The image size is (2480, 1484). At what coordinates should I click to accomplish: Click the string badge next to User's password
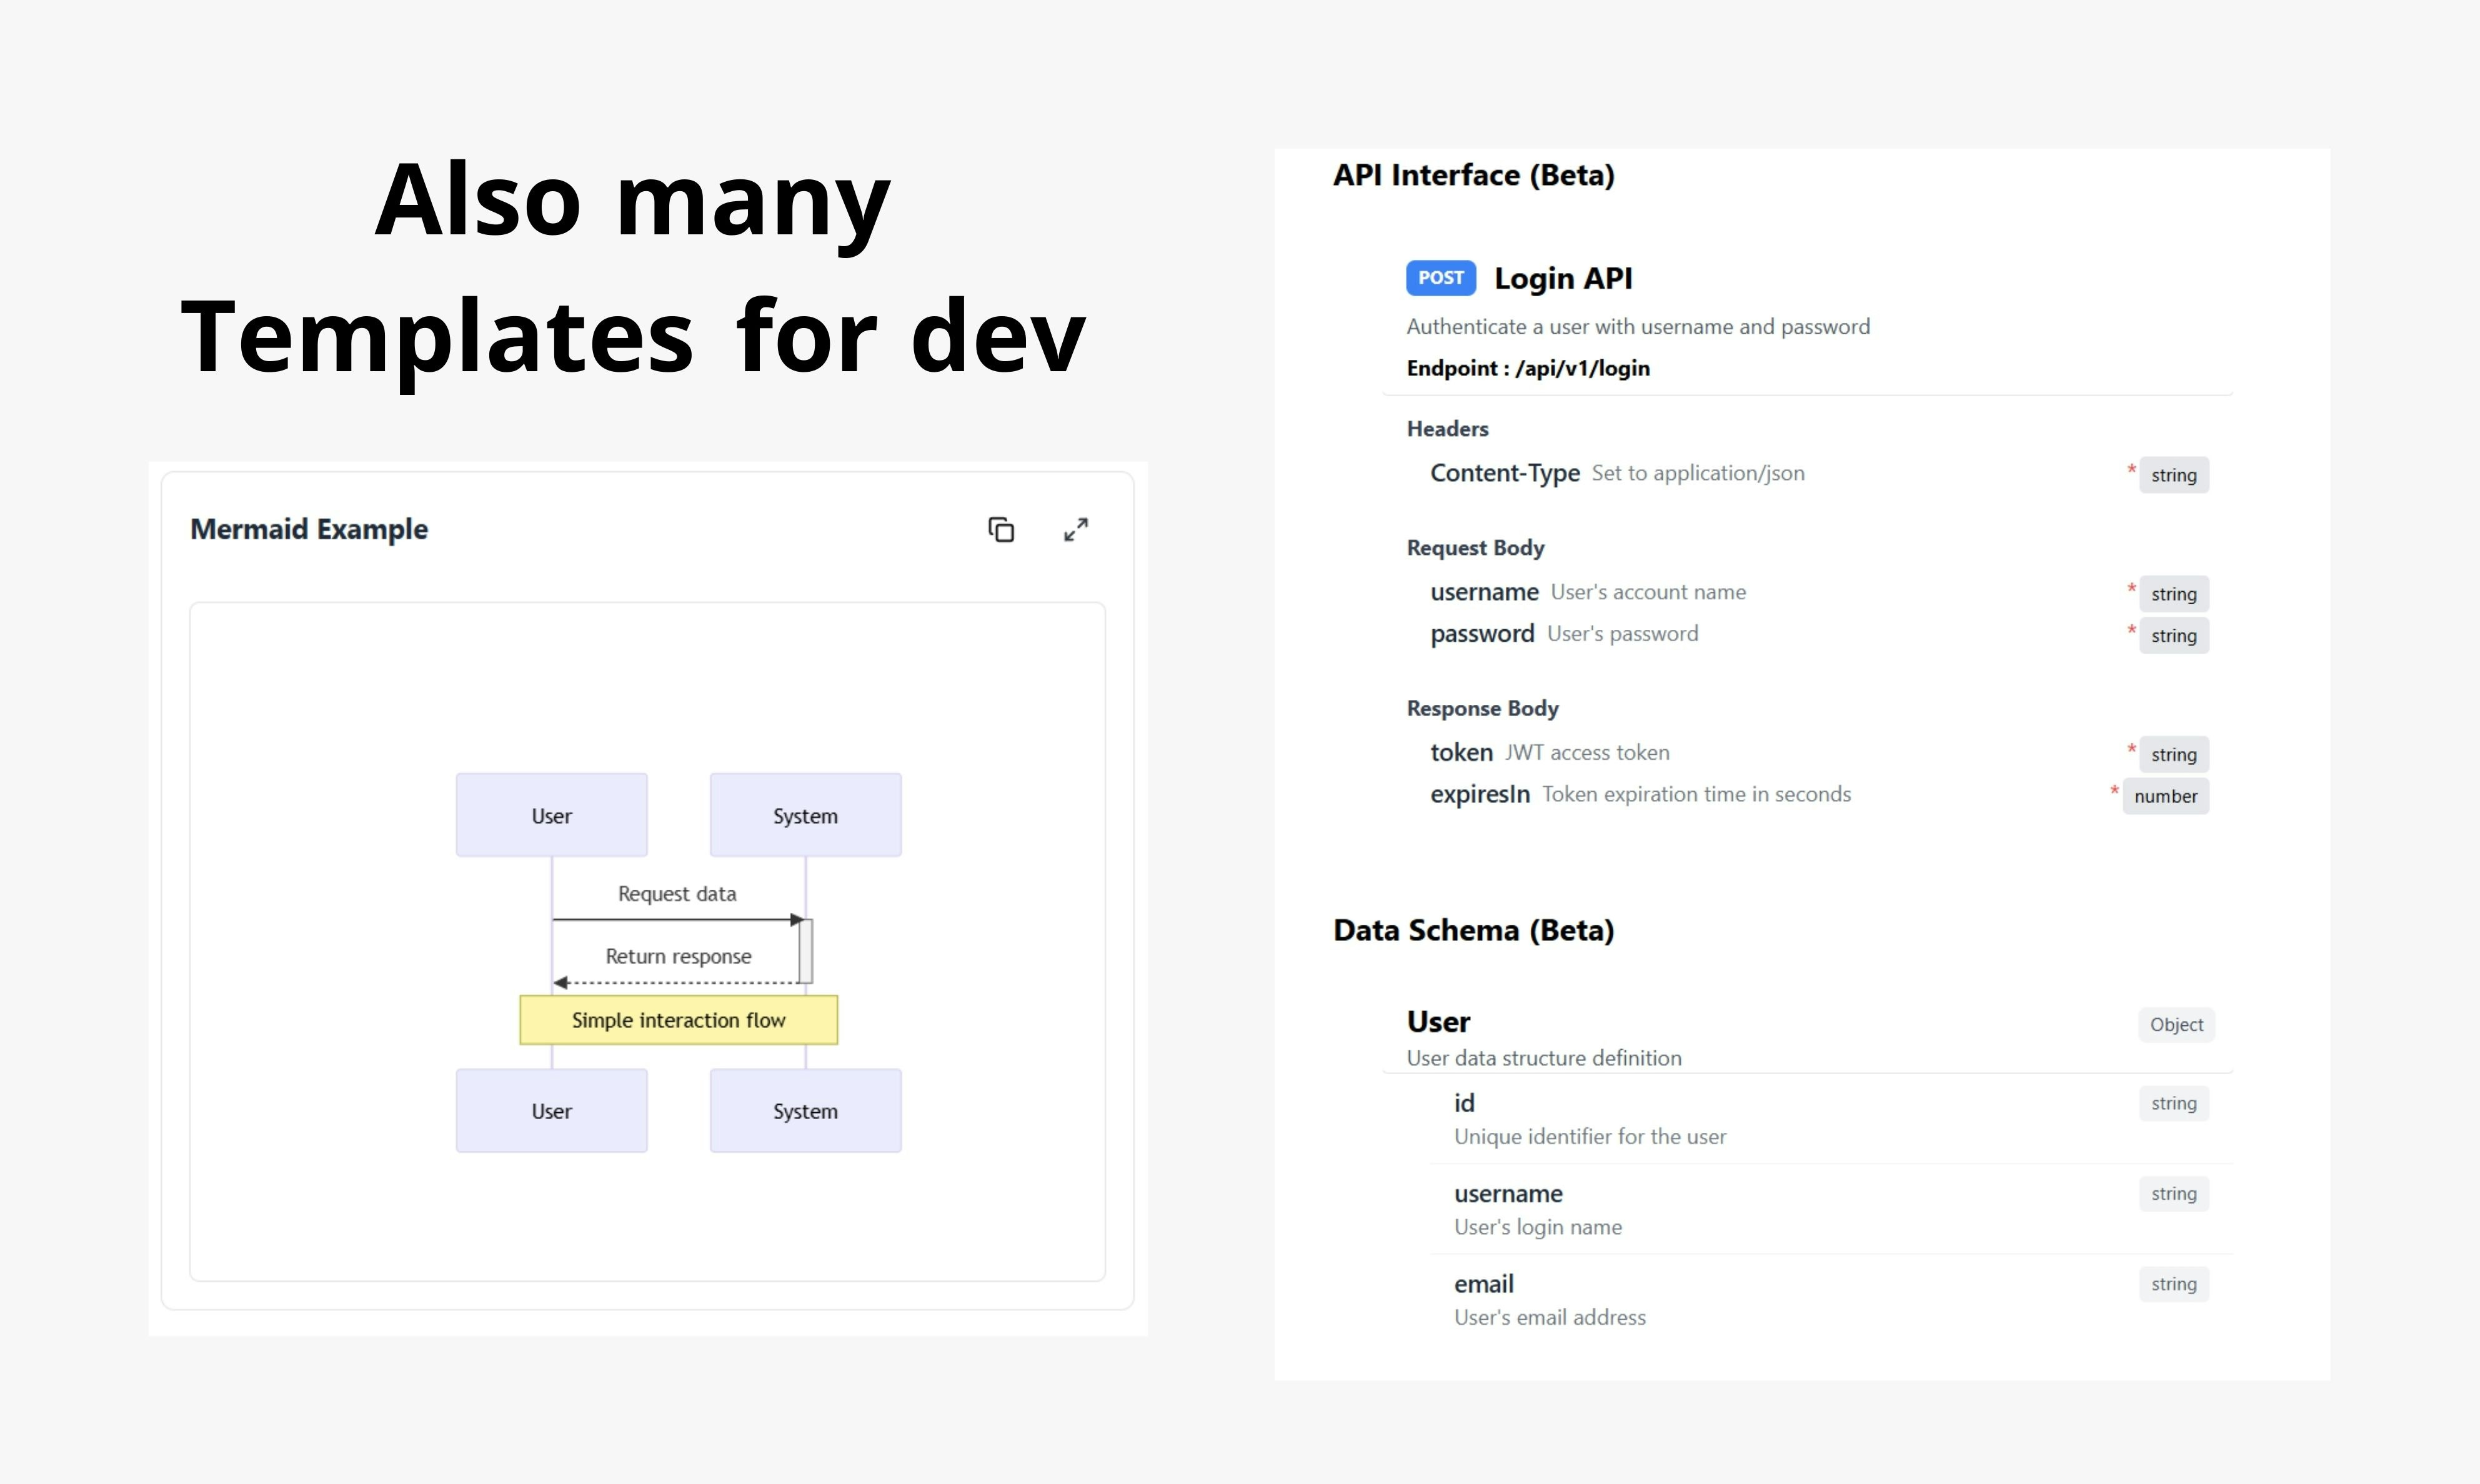[x=2174, y=636]
